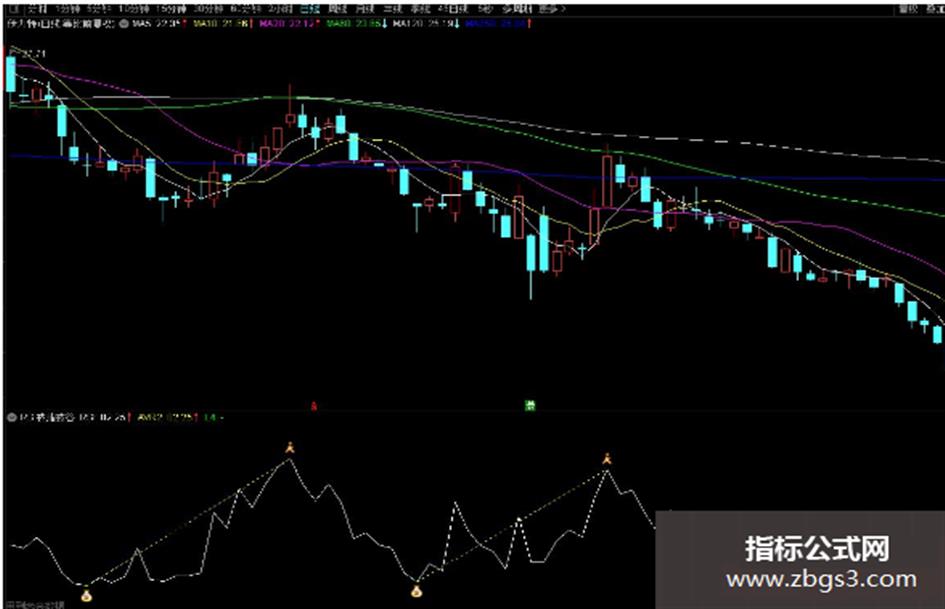
Task: Open the 复权 option at top right
Action: [908, 9]
